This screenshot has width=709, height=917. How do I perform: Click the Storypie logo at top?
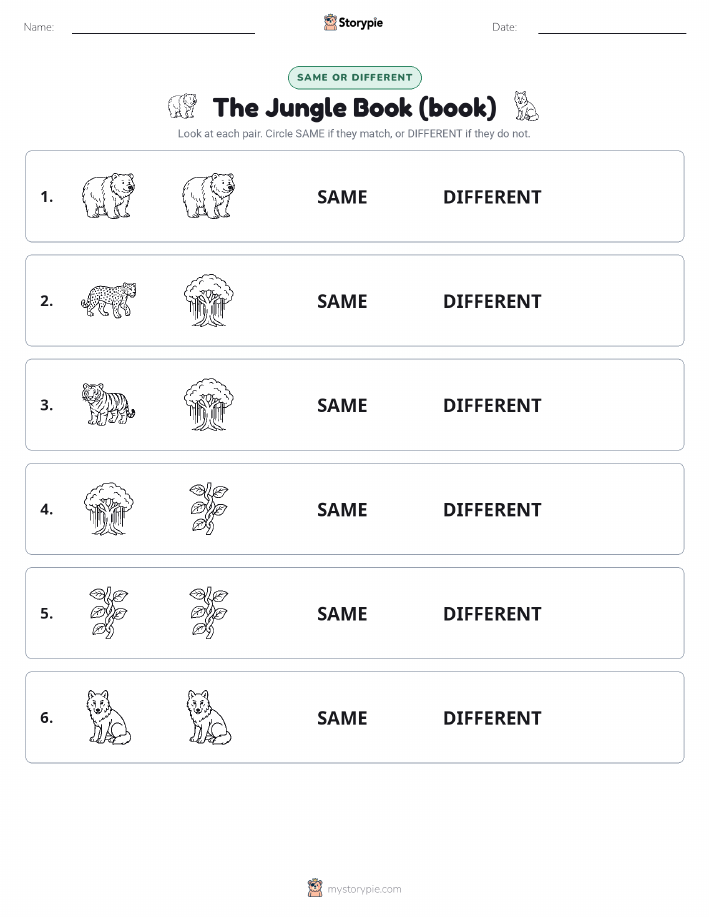click(x=353, y=23)
